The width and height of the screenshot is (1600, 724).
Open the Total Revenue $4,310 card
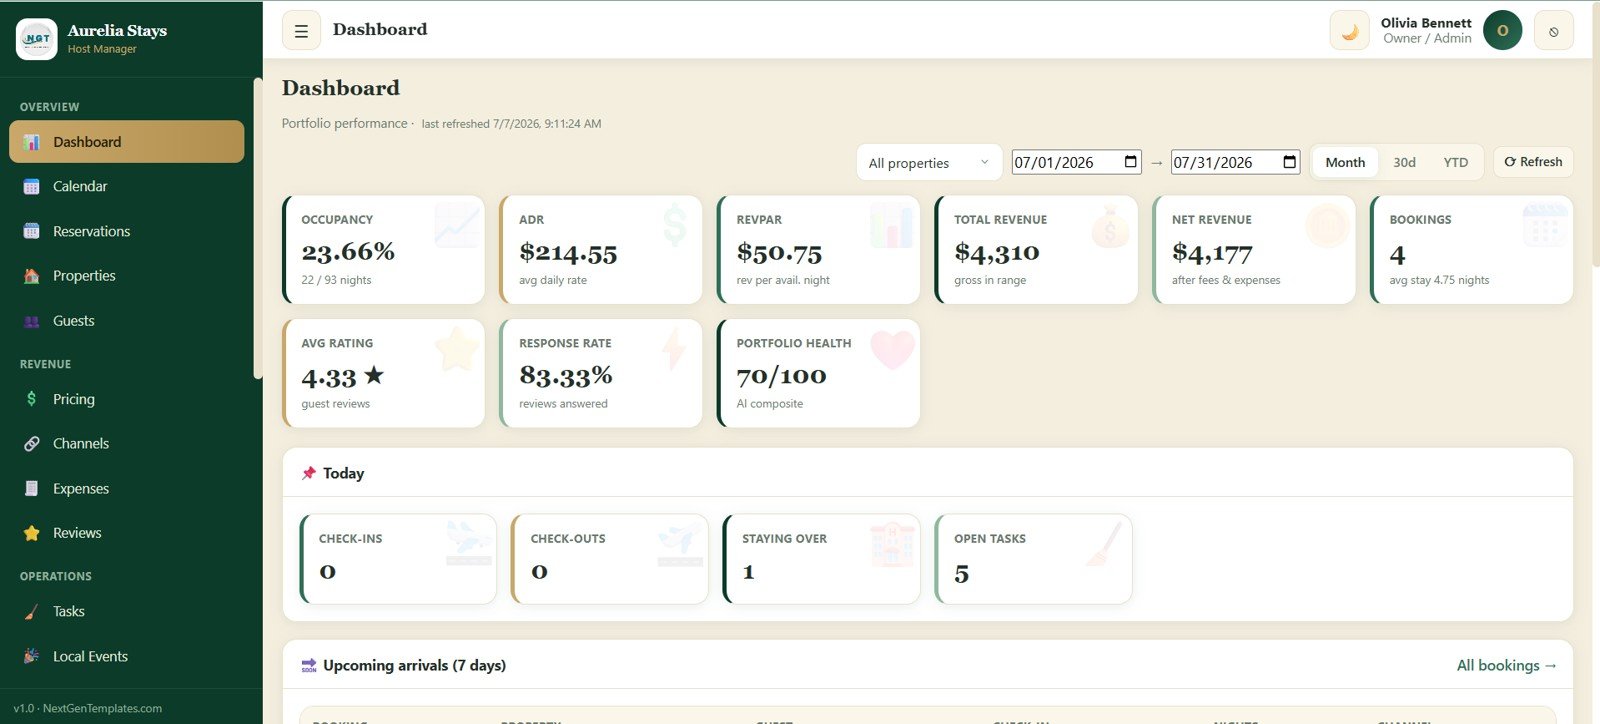click(1036, 250)
